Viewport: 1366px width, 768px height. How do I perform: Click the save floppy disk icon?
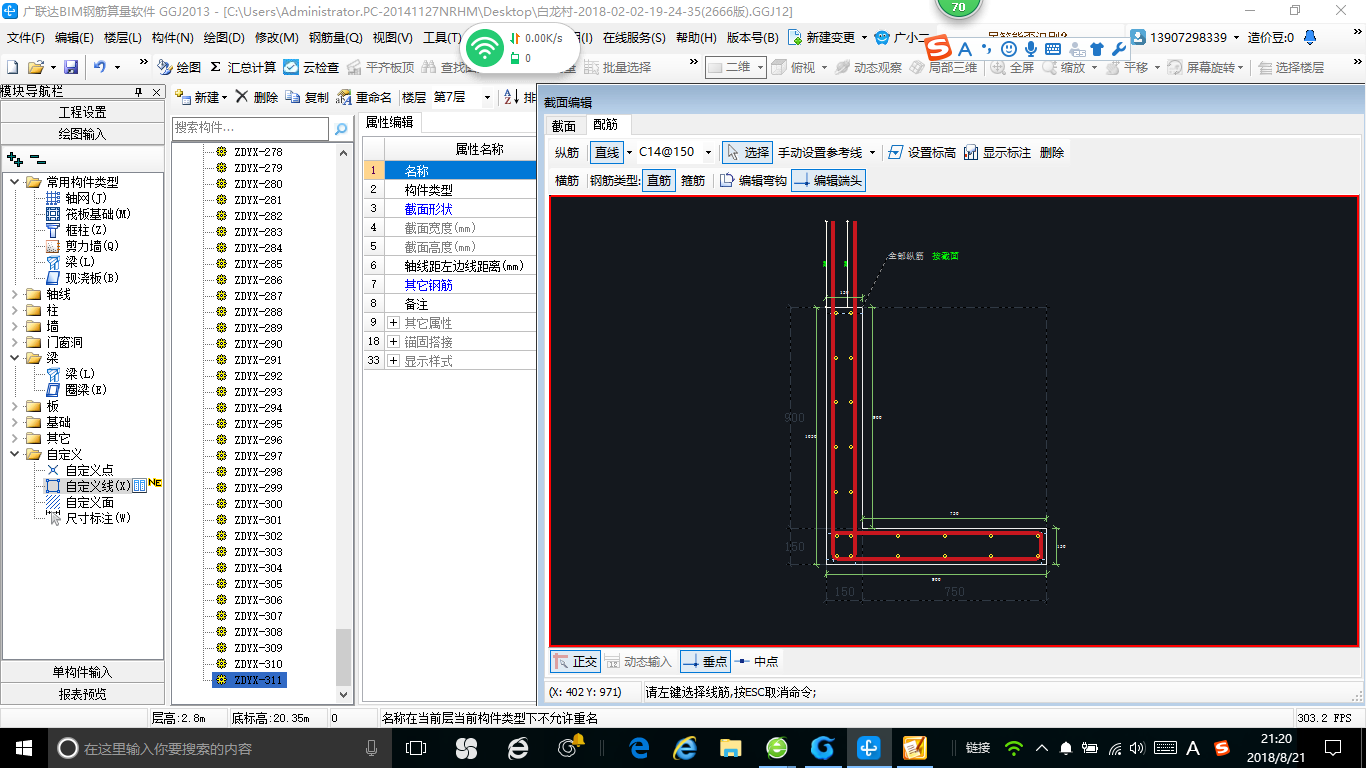point(71,67)
